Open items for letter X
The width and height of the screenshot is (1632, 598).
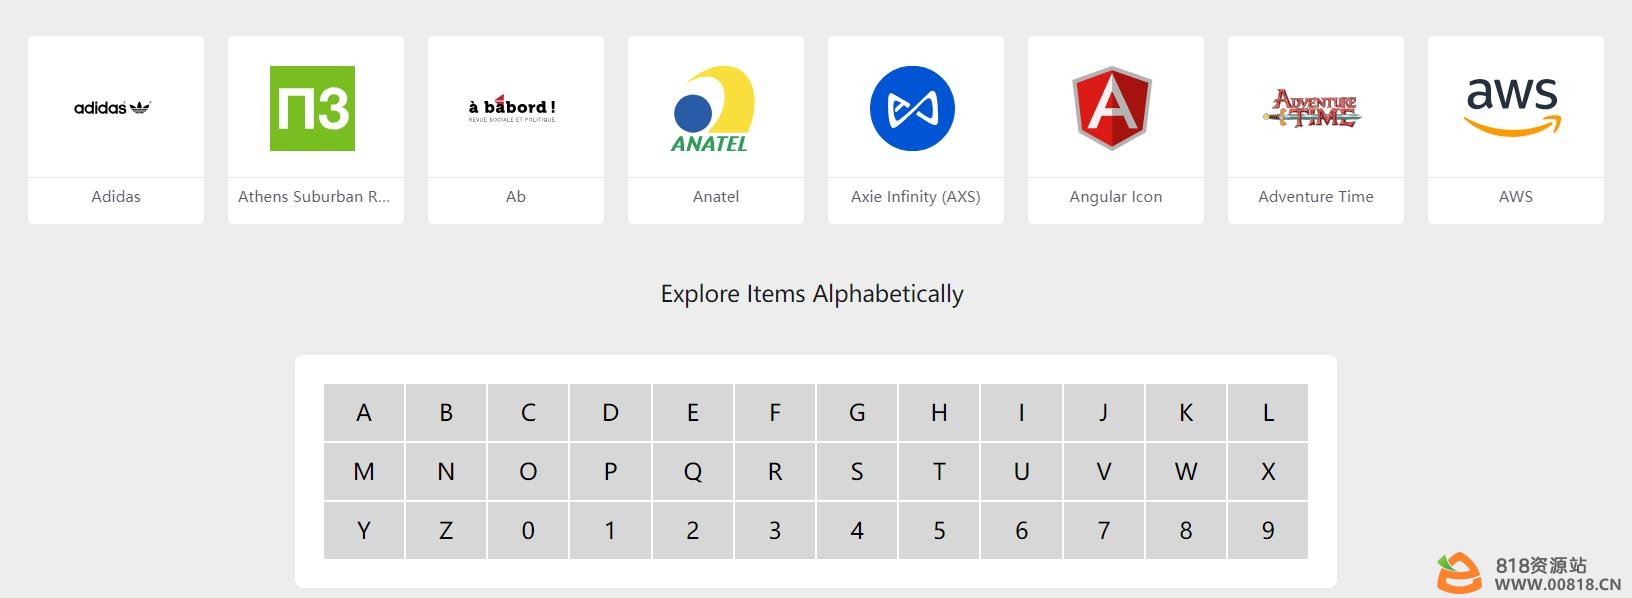(x=1268, y=471)
